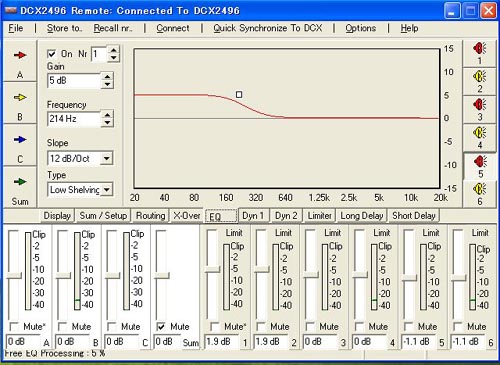Close the DCX2496 Remote window
This screenshot has height=365, width=500.
coord(488,11)
